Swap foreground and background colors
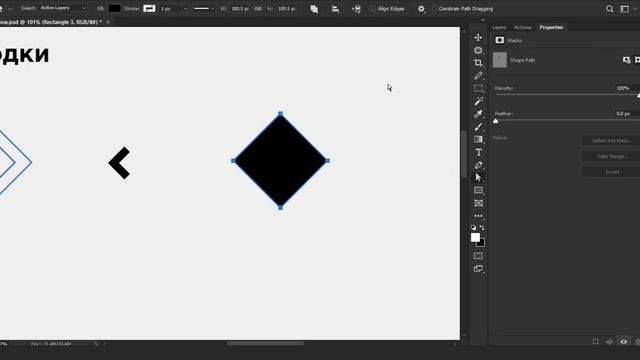This screenshot has height=360, width=640. pyautogui.click(x=482, y=228)
